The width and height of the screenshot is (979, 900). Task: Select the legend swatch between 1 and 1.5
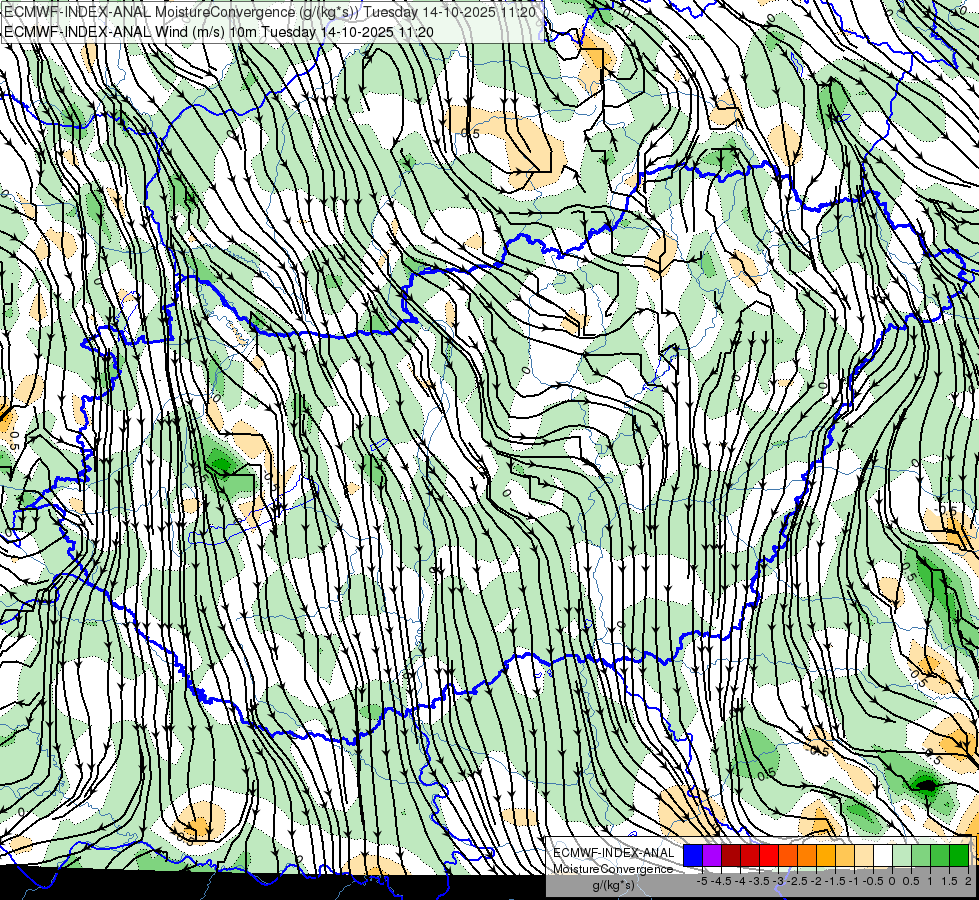click(940, 855)
